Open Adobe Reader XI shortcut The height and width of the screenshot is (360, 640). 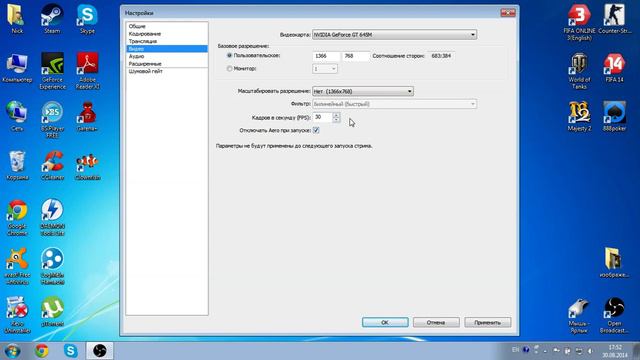pos(87,71)
